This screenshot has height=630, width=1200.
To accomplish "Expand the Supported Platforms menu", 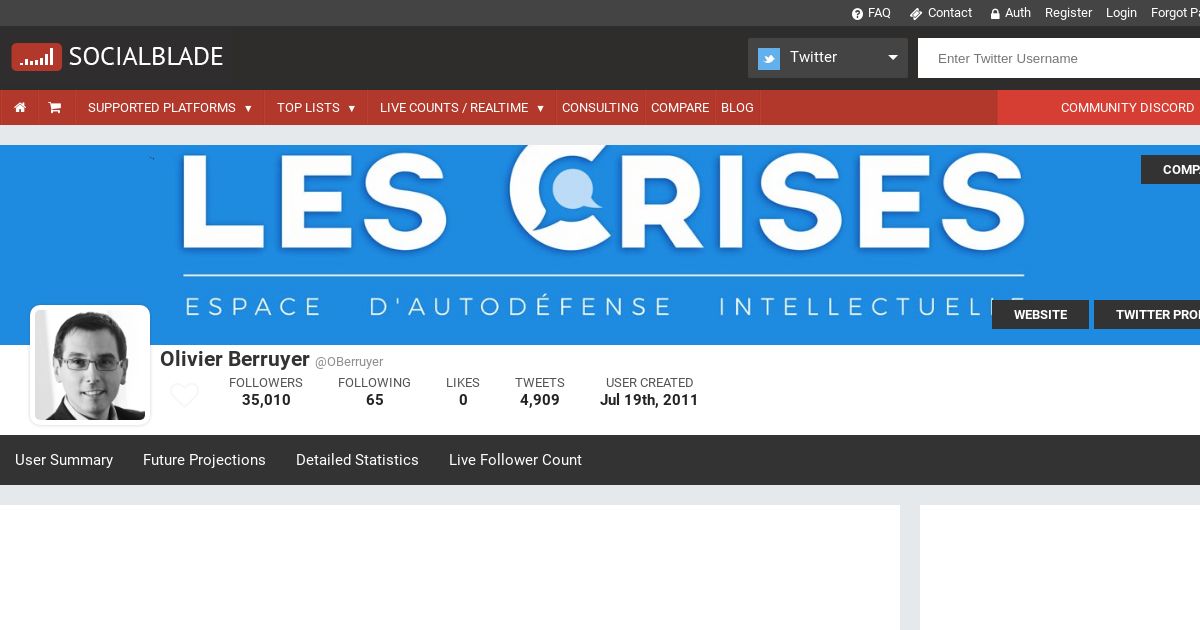I will click(170, 108).
